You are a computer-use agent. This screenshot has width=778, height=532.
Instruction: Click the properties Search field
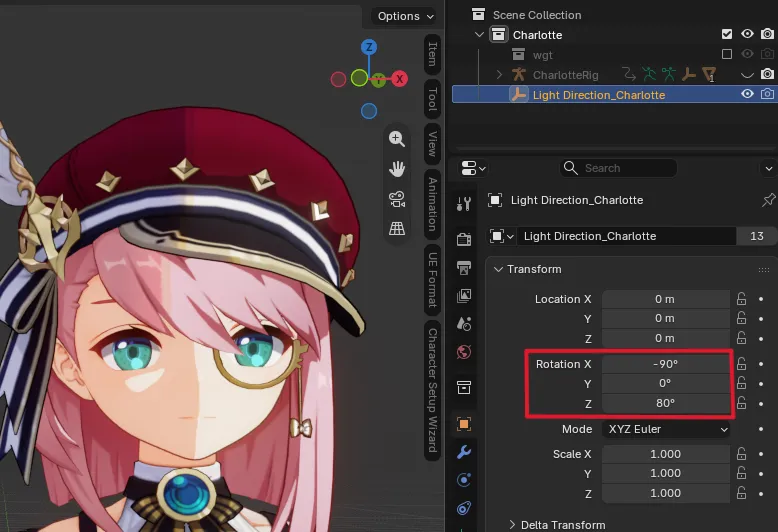618,168
